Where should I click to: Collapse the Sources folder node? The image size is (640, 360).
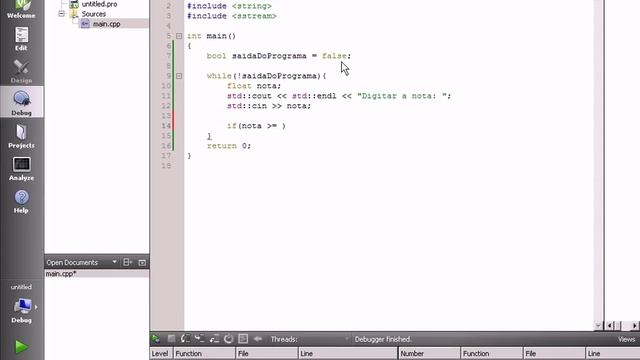(61, 14)
